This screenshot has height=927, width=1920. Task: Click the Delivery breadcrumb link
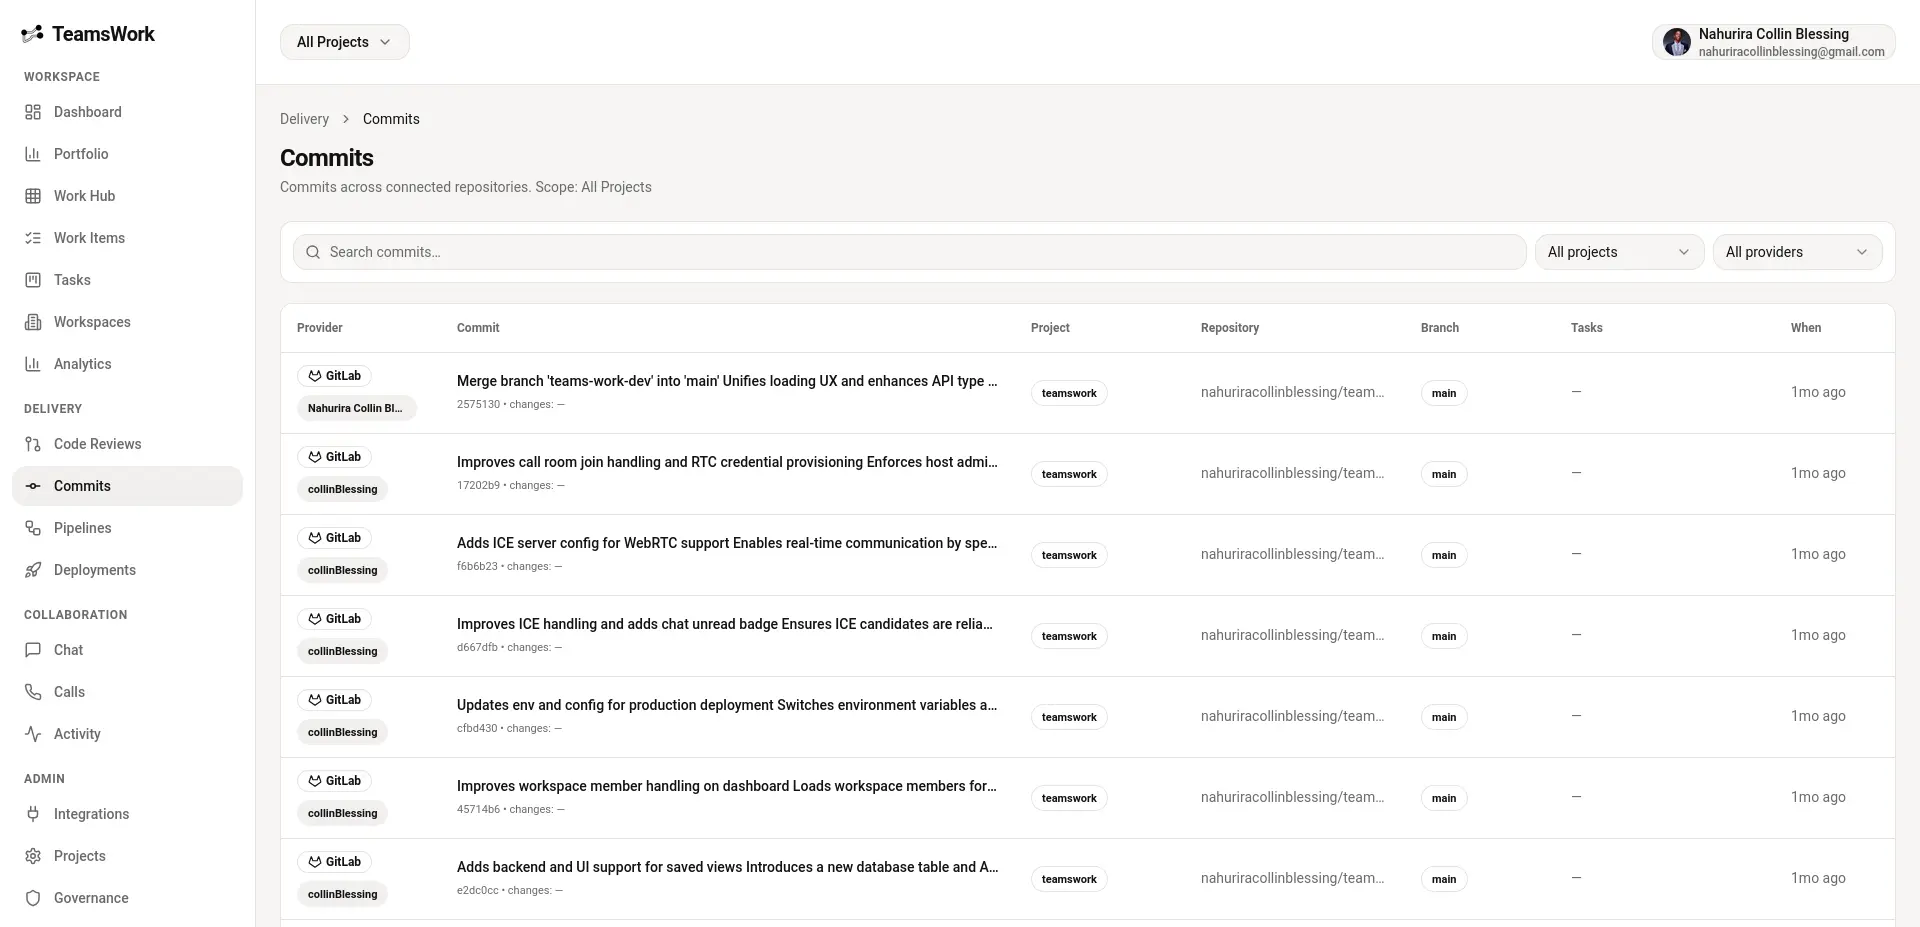pos(304,119)
